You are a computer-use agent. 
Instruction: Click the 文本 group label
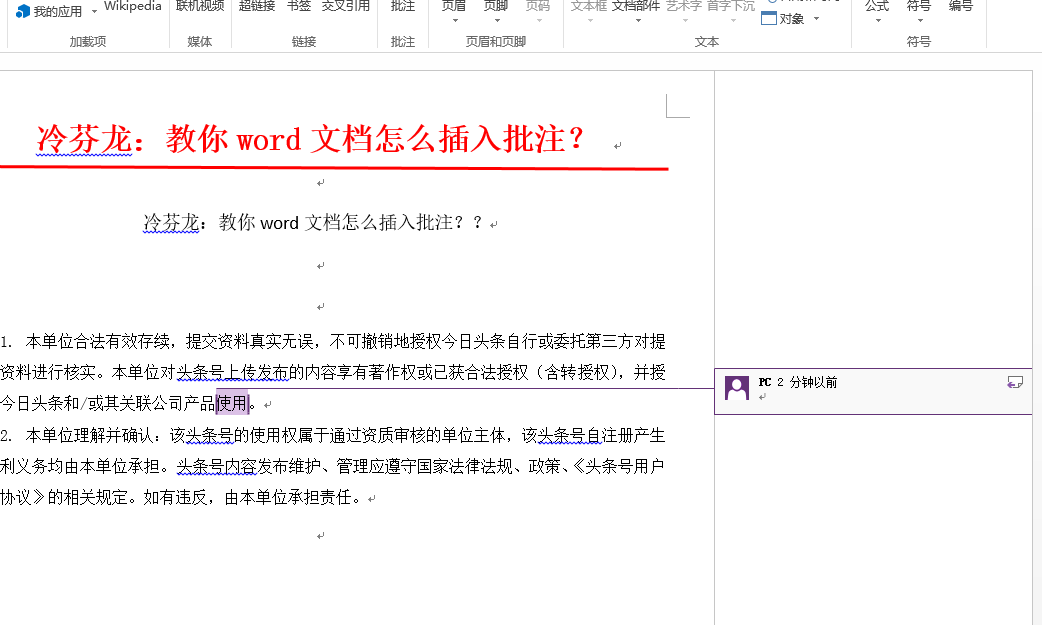tap(706, 41)
